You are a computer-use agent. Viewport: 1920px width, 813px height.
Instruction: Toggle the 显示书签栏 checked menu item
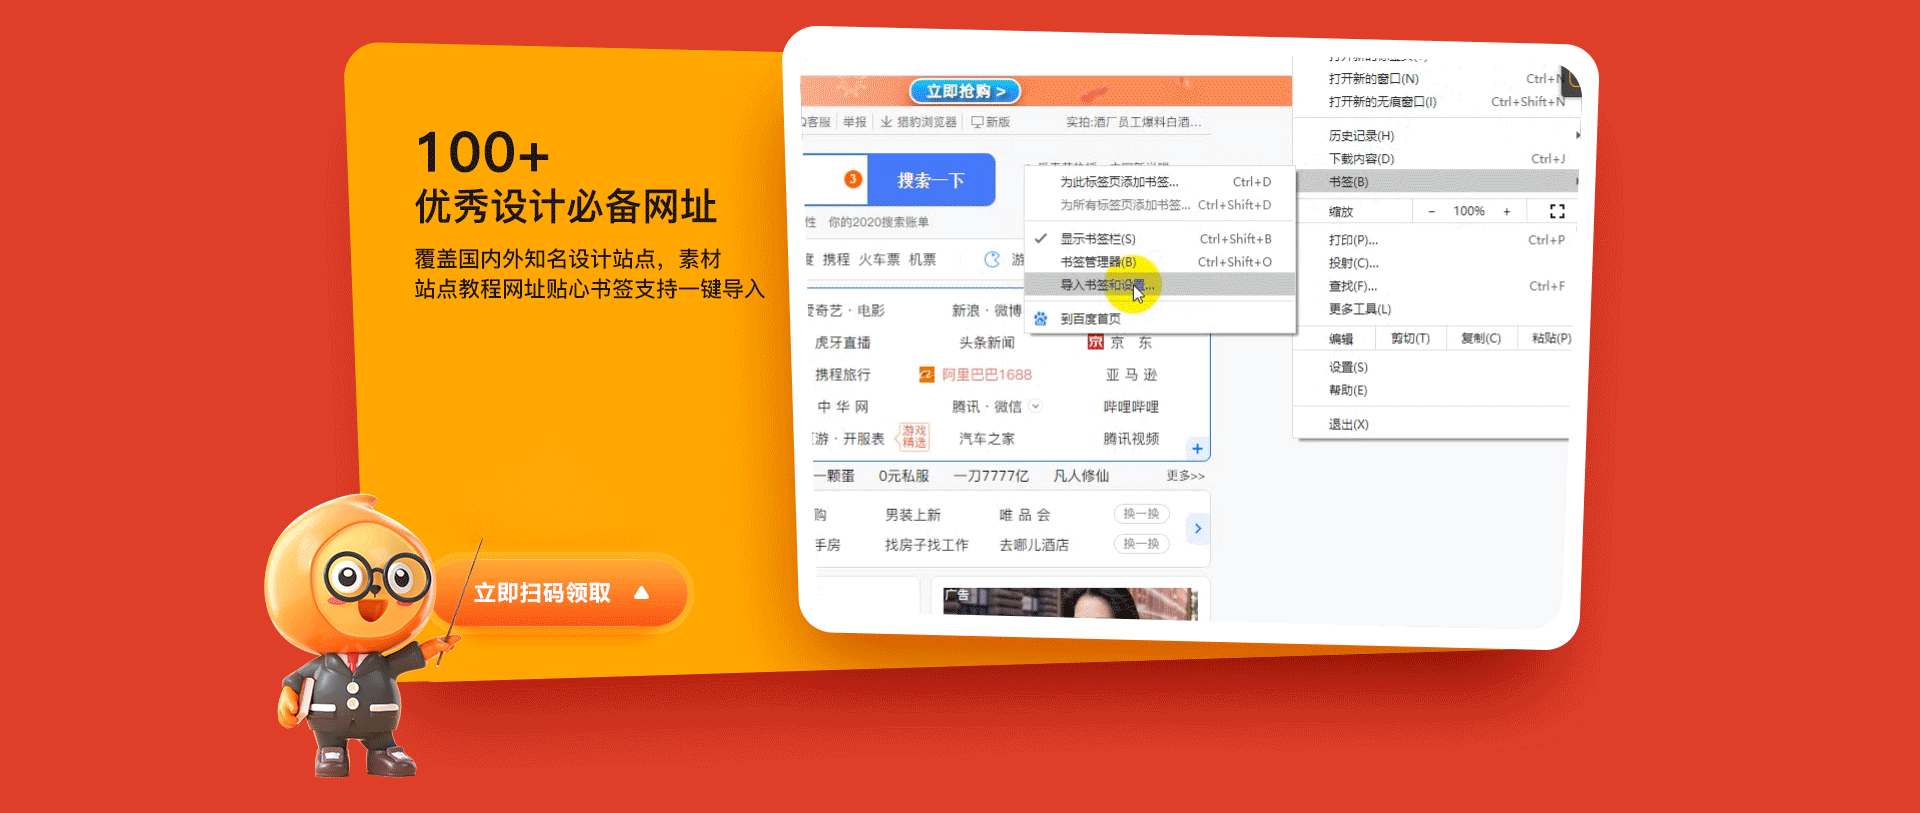point(1097,239)
